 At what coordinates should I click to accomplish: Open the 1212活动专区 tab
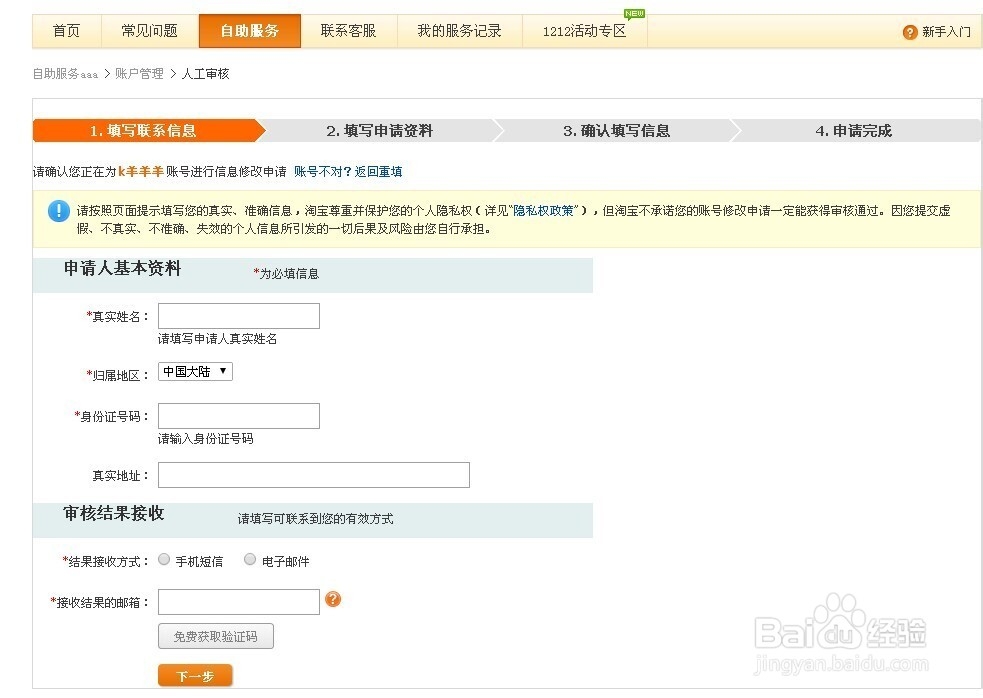point(584,31)
